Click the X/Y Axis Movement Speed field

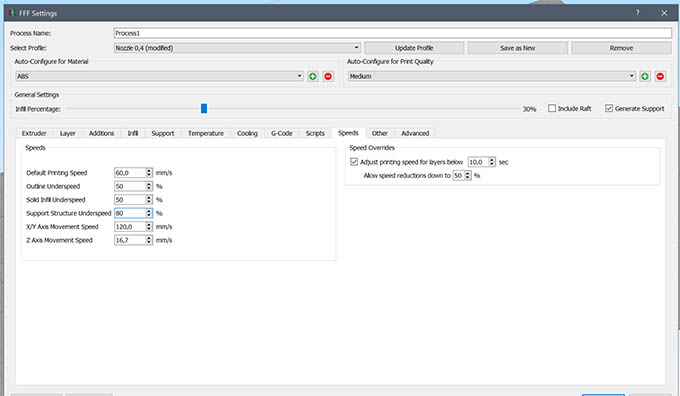click(130, 226)
